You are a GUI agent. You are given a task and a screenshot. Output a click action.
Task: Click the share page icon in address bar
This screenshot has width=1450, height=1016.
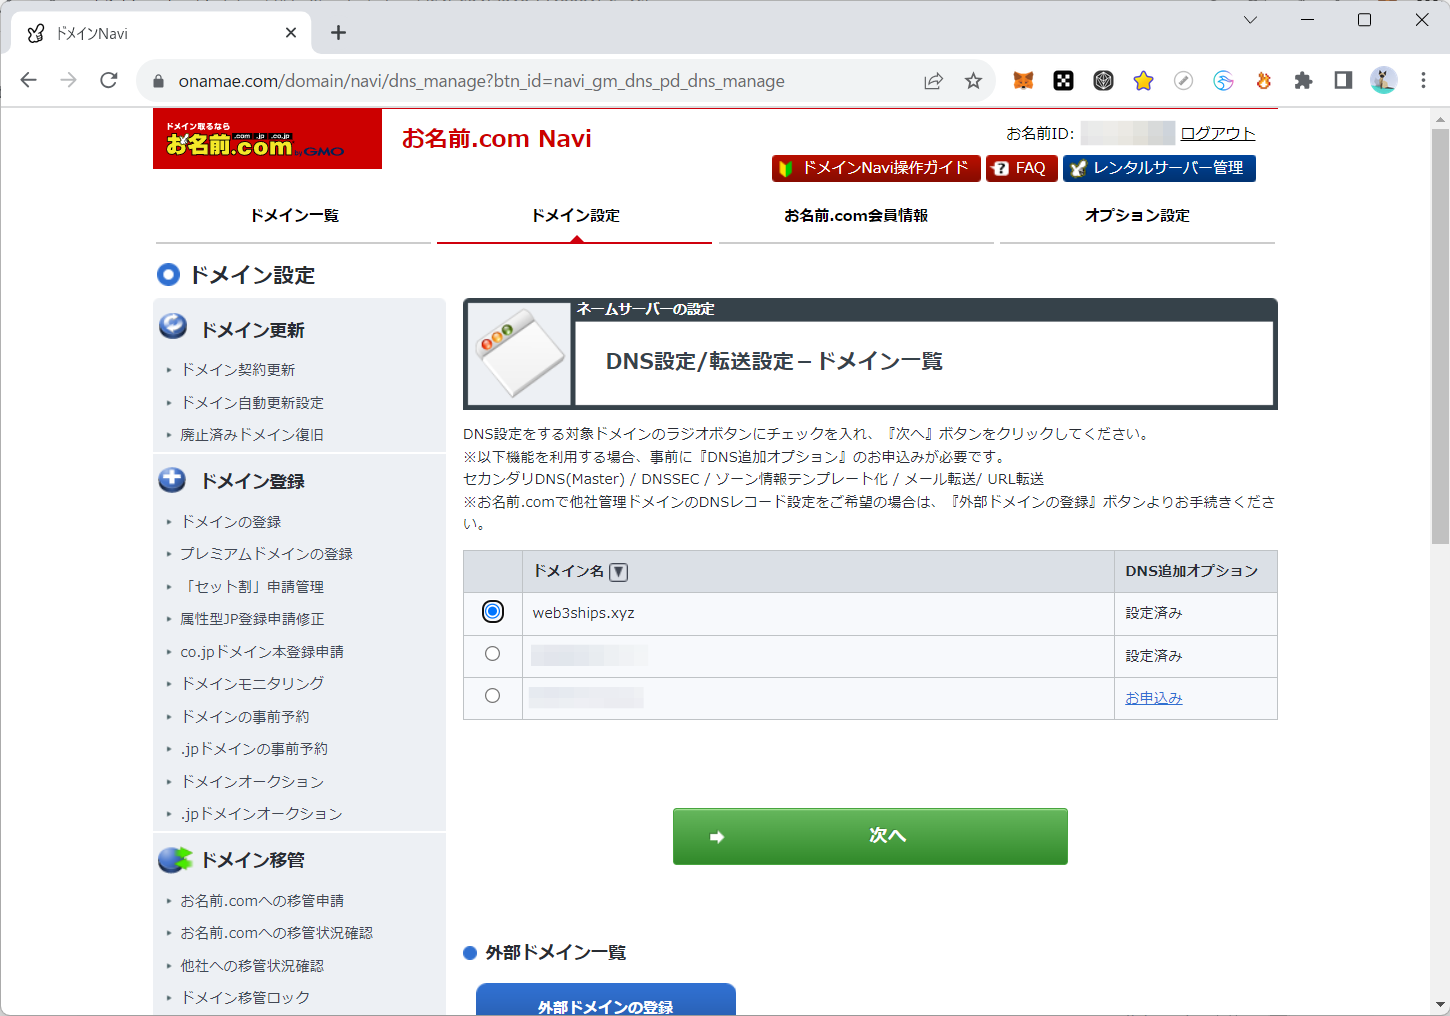pyautogui.click(x=933, y=81)
